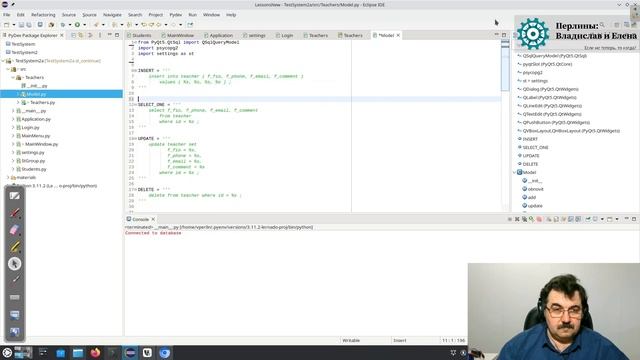This screenshot has width=640, height=360.
Task: Select the red pen annotation tool
Action: tap(15, 213)
